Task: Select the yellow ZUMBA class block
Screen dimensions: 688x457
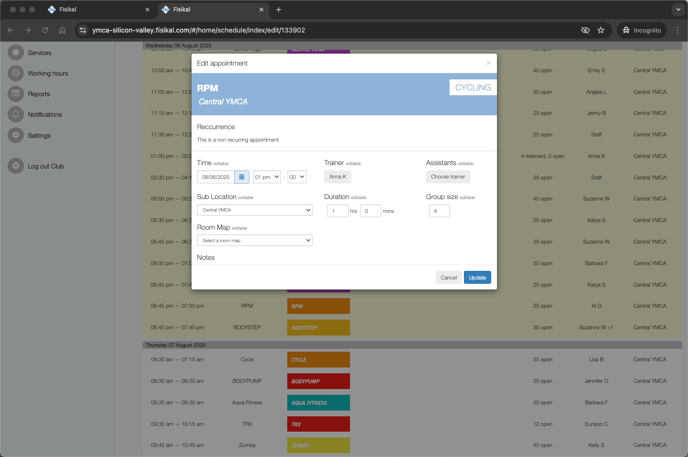Action: (x=319, y=445)
